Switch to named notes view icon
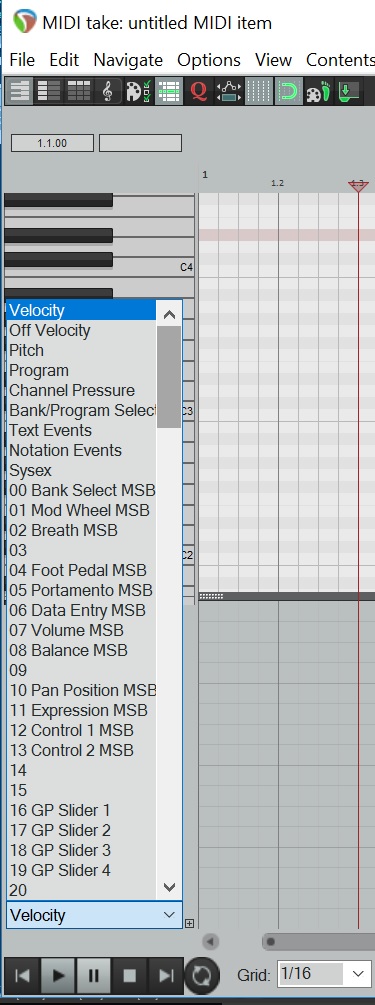This screenshot has width=375, height=1005. (49, 92)
